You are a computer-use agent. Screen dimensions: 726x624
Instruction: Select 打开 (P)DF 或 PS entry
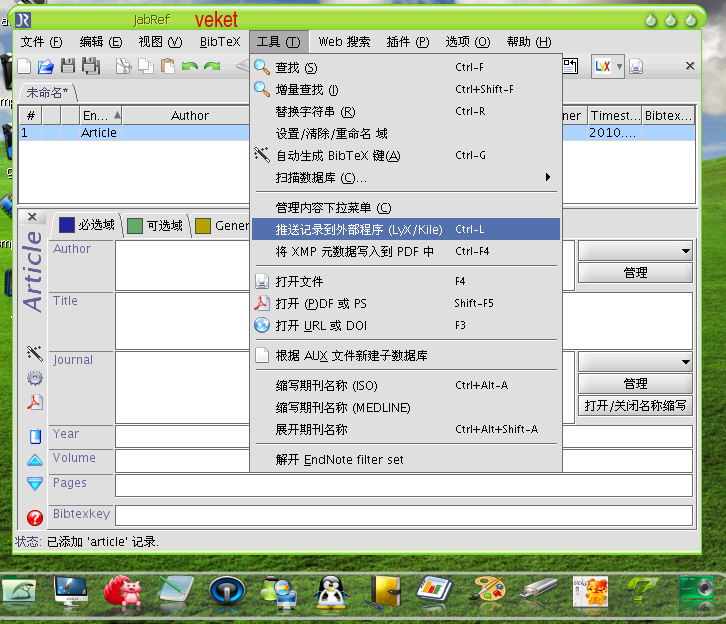[406, 304]
